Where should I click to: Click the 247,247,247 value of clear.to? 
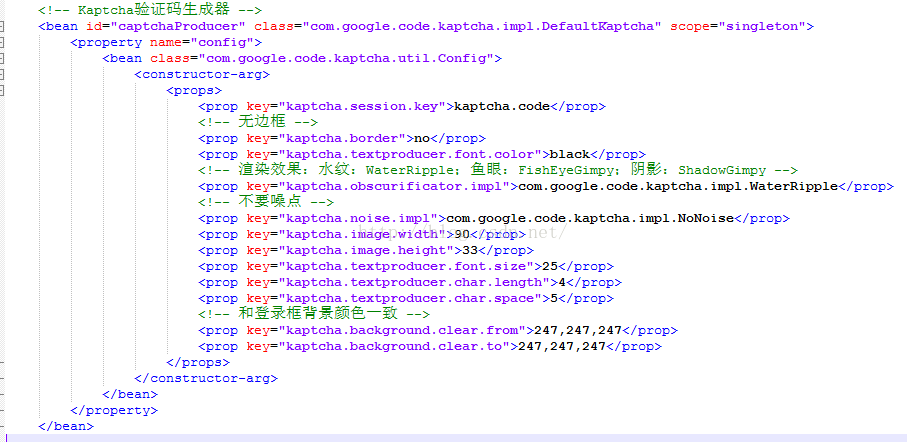click(x=562, y=347)
